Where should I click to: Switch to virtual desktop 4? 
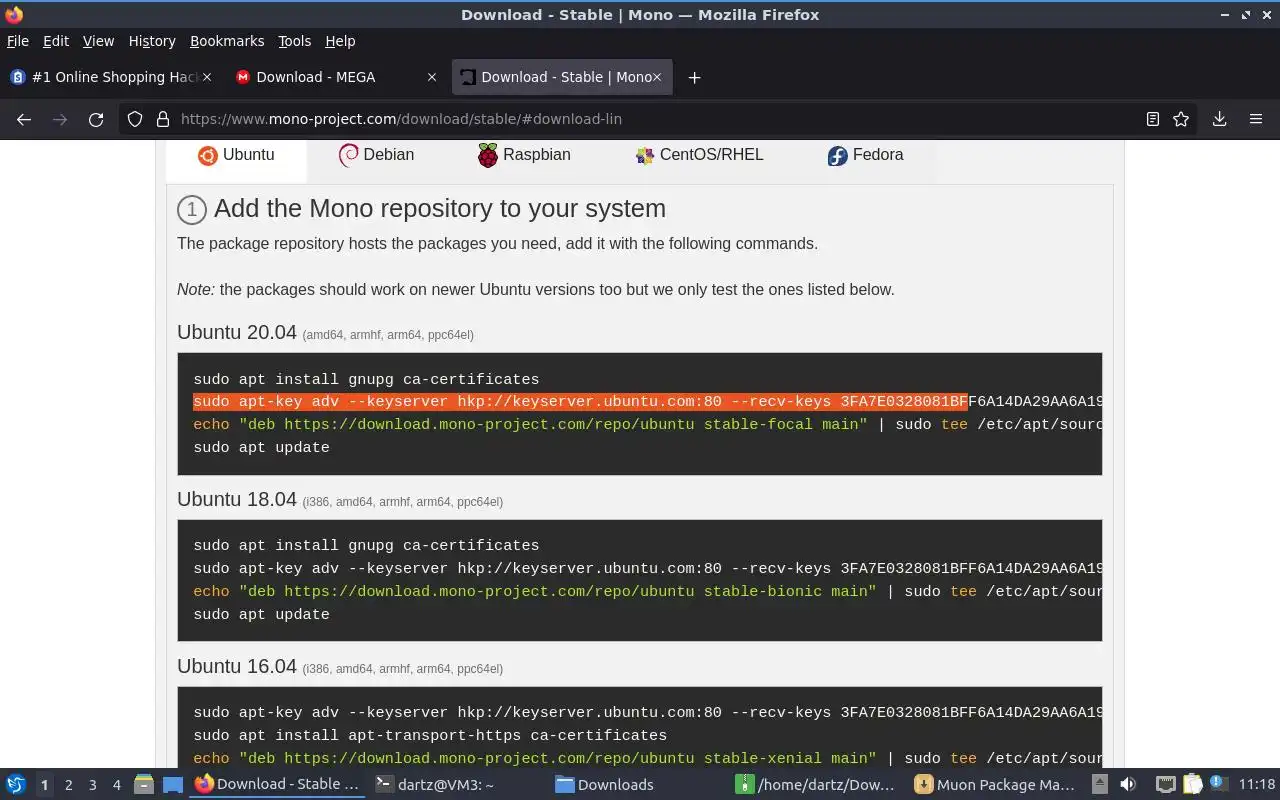(116, 785)
